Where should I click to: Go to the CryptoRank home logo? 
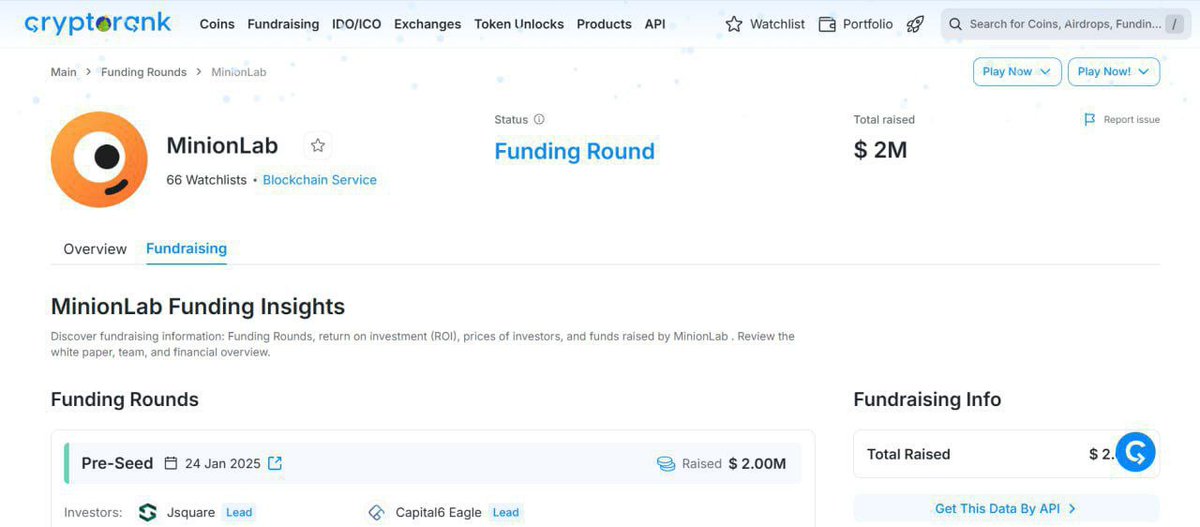(x=98, y=23)
